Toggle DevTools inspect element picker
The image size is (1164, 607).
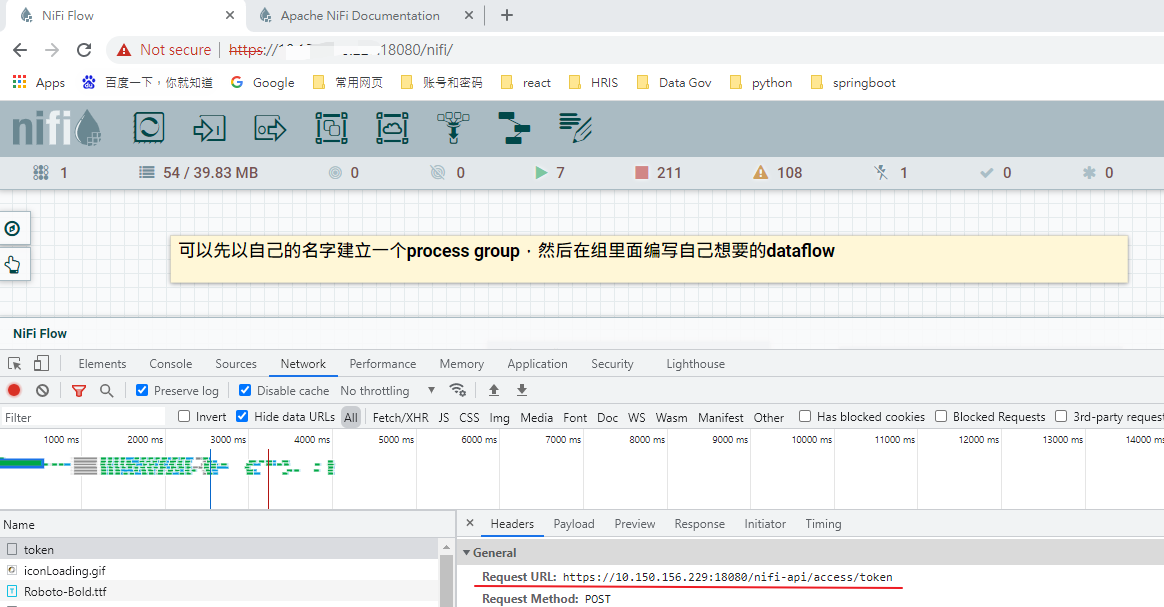14,364
